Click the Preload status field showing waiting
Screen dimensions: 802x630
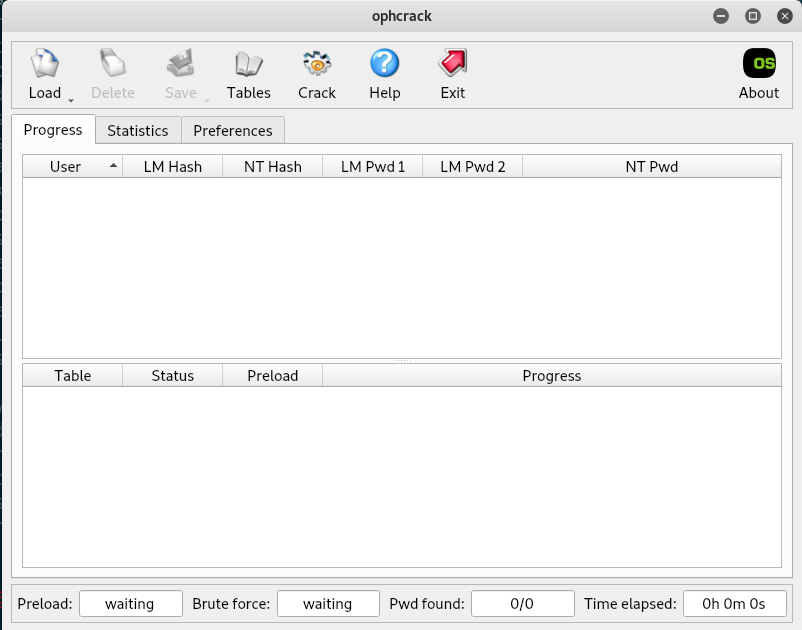coord(130,604)
